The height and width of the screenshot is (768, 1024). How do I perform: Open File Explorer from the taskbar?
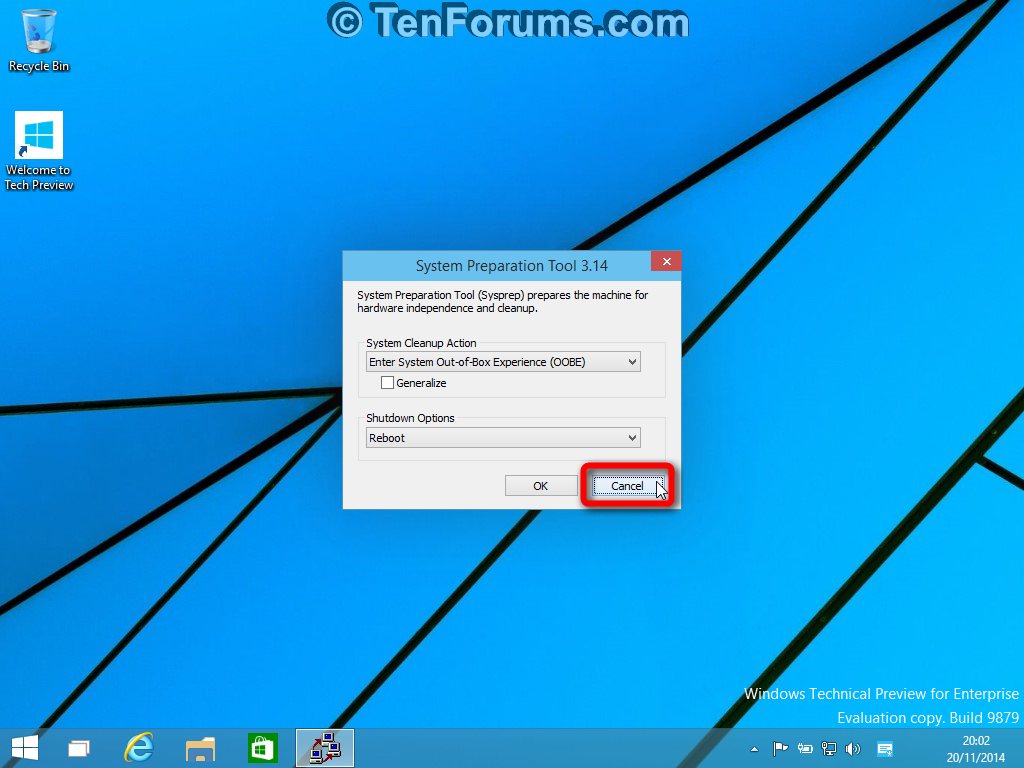point(200,748)
